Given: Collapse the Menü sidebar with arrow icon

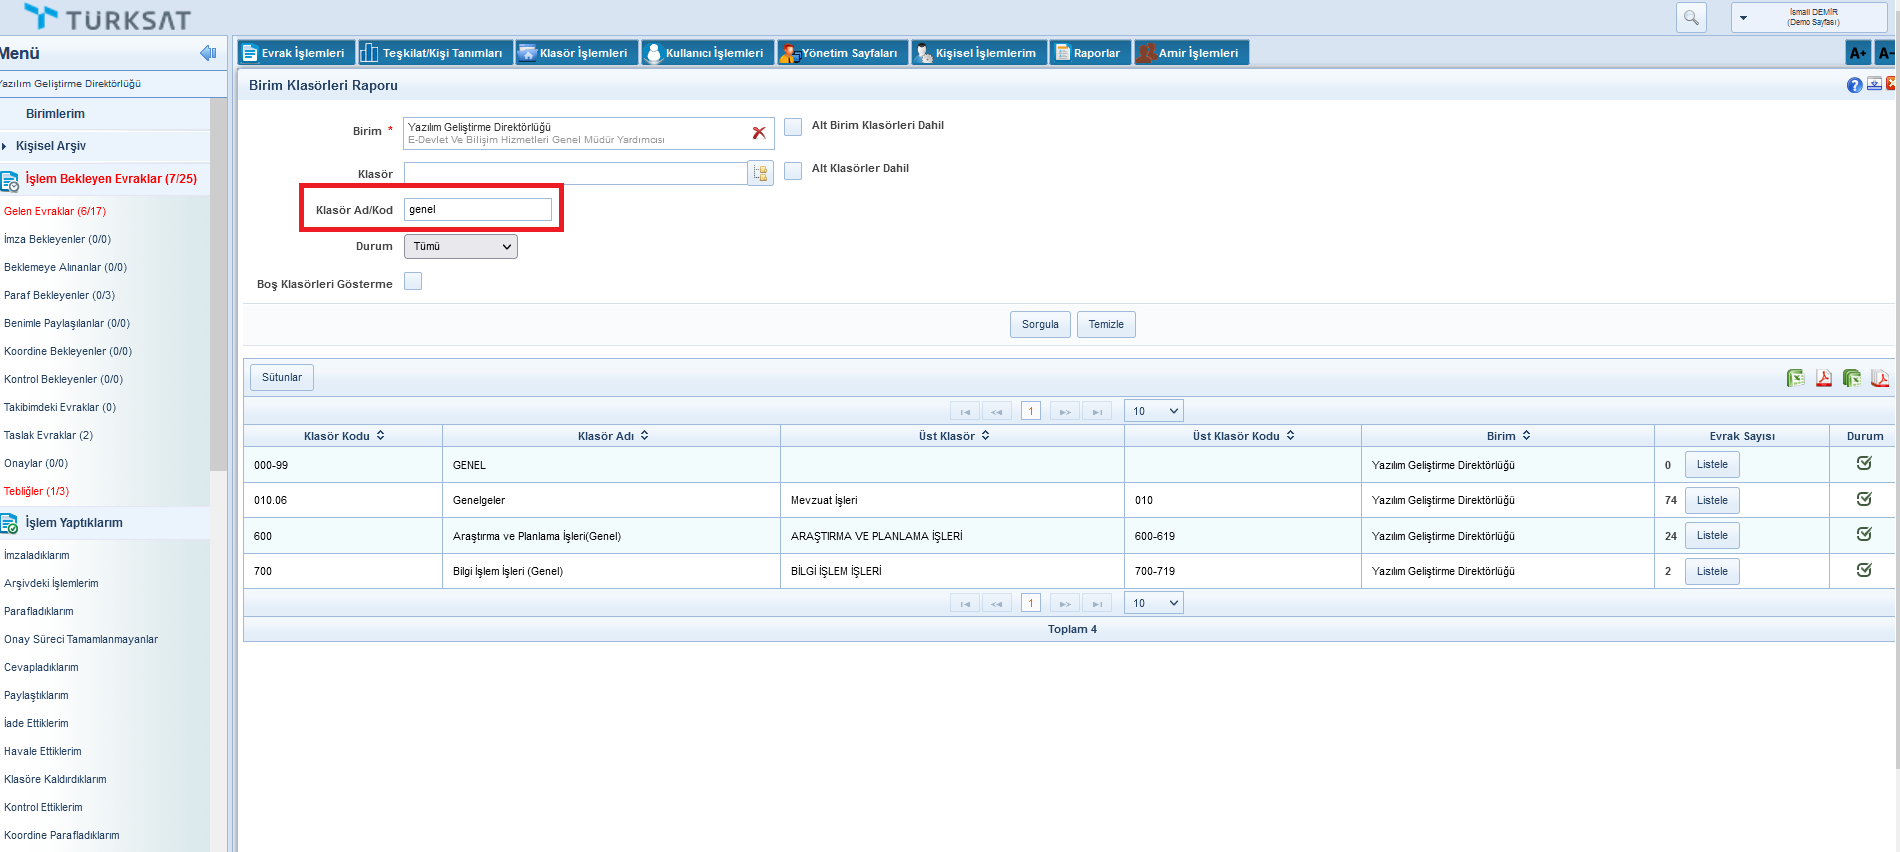Looking at the screenshot, I should click(208, 53).
